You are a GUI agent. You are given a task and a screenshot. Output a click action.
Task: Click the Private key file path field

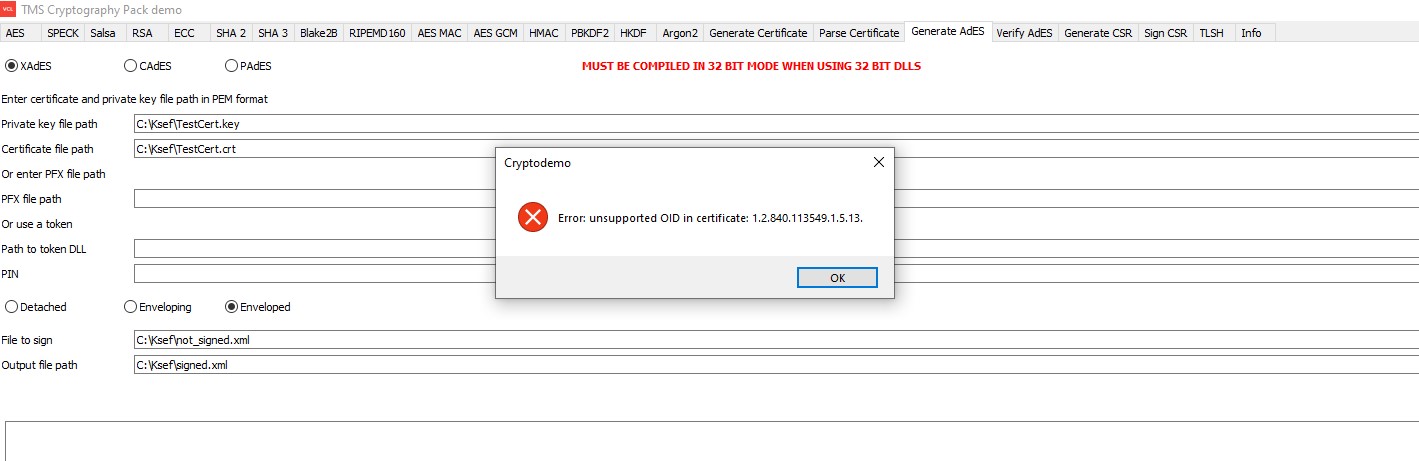[x=310, y=124]
